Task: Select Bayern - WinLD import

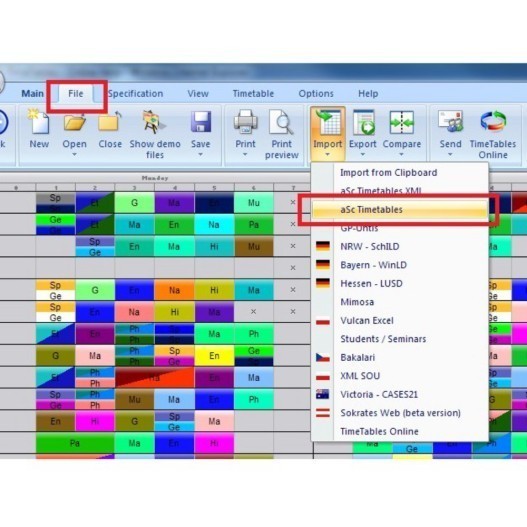Action: pyautogui.click(x=400, y=265)
